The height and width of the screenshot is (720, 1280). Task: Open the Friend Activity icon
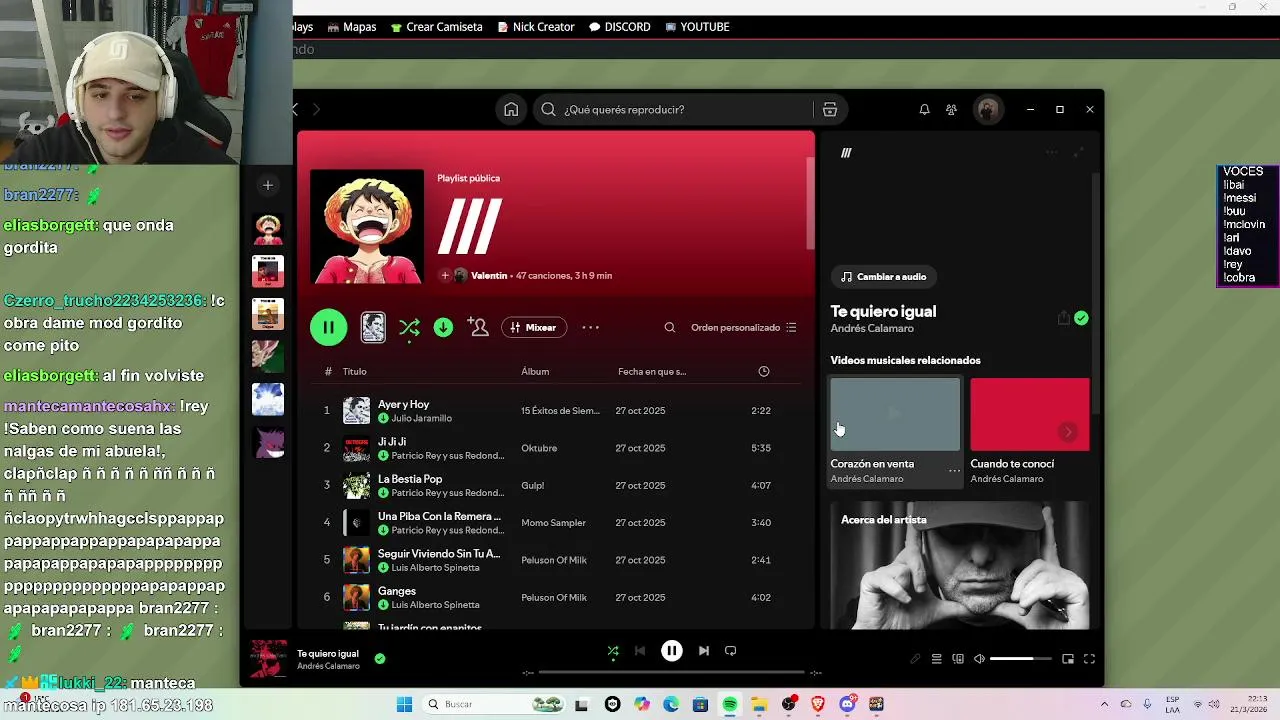[x=951, y=110]
